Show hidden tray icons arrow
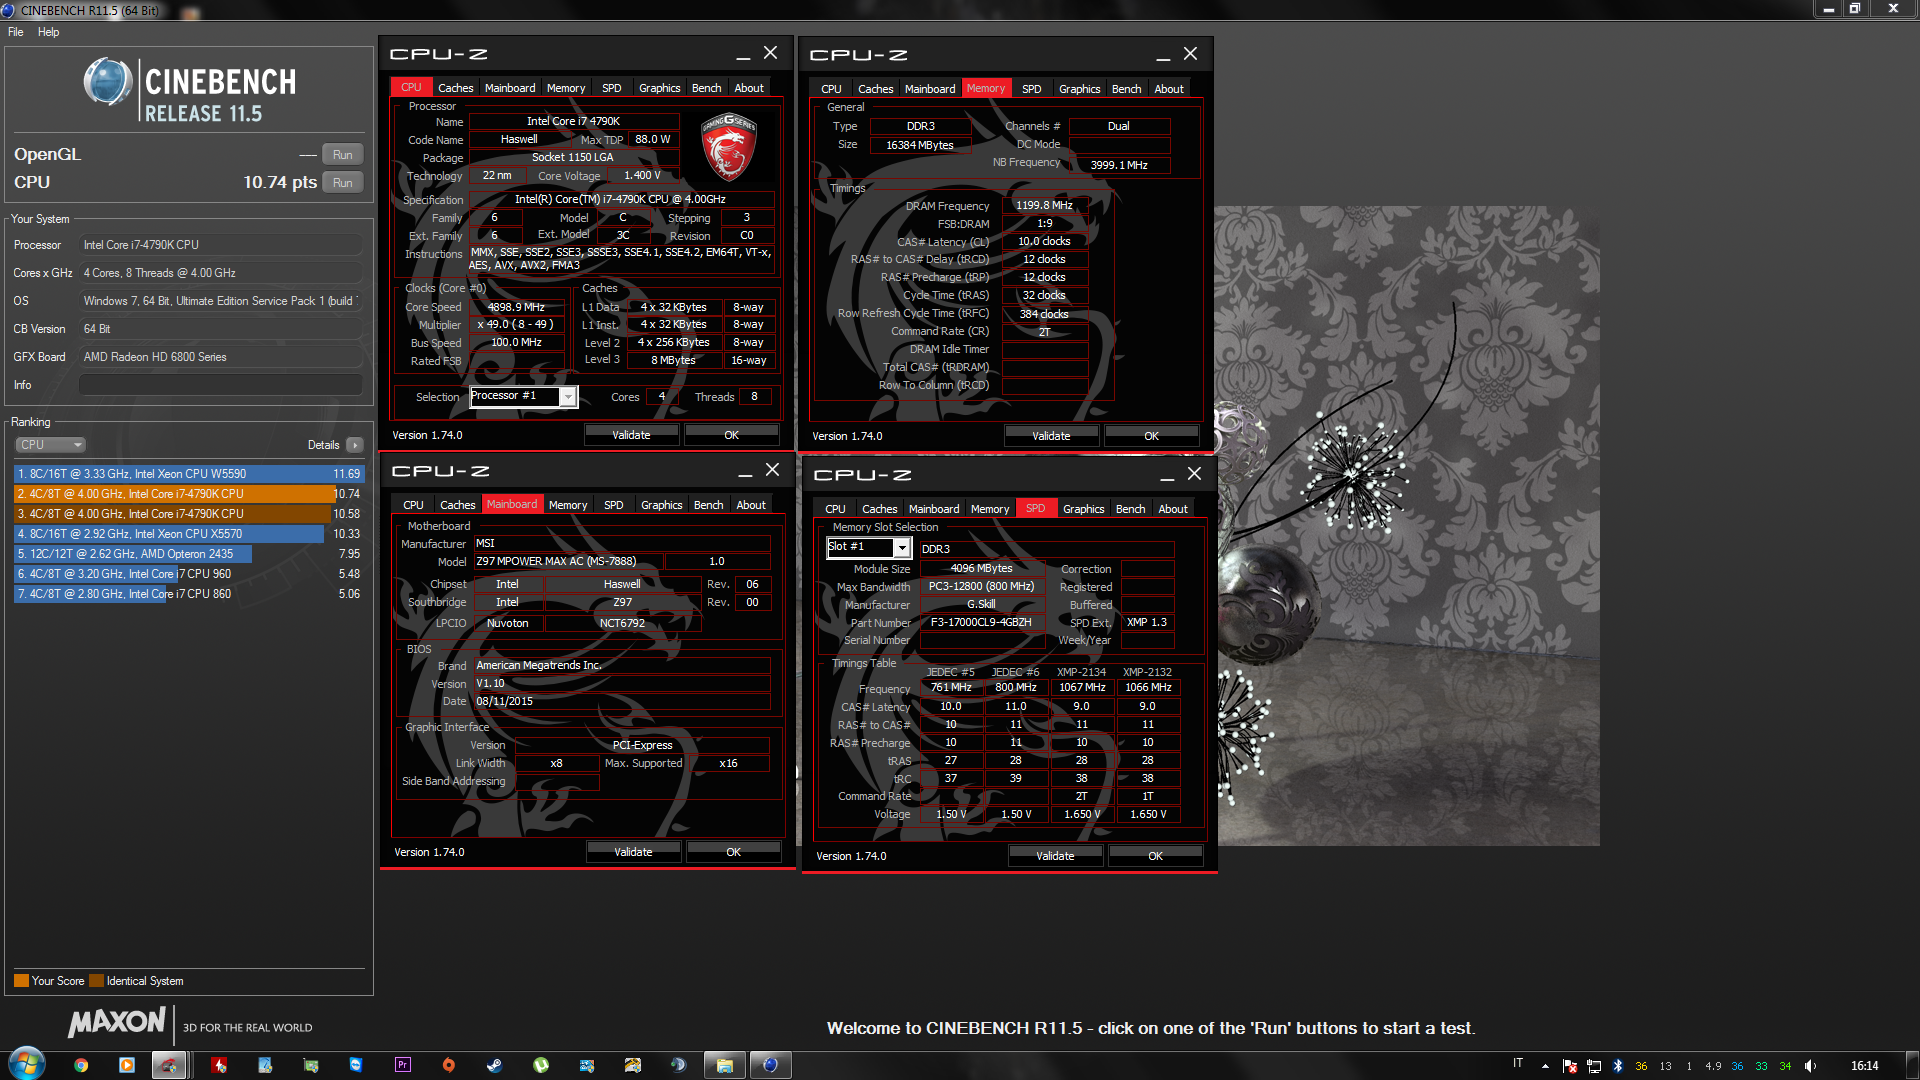Viewport: 1920px width, 1080px height. tap(1545, 1065)
